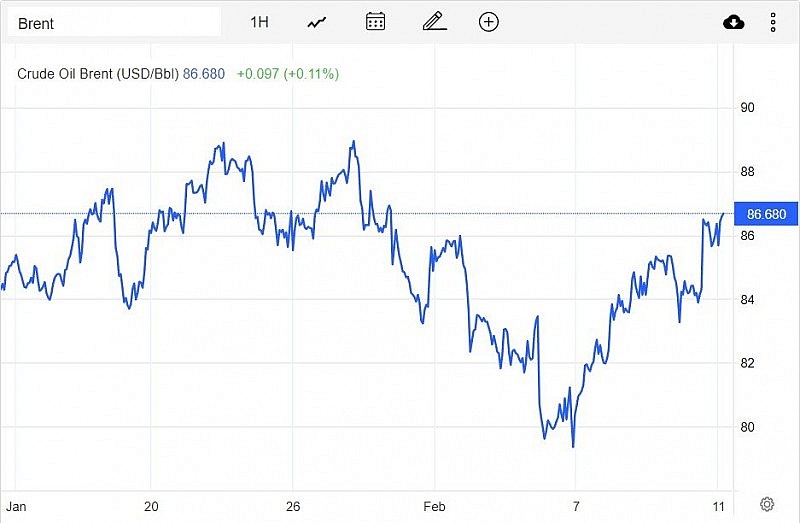
Task: Open the calendar date range picker
Action: coord(375,22)
